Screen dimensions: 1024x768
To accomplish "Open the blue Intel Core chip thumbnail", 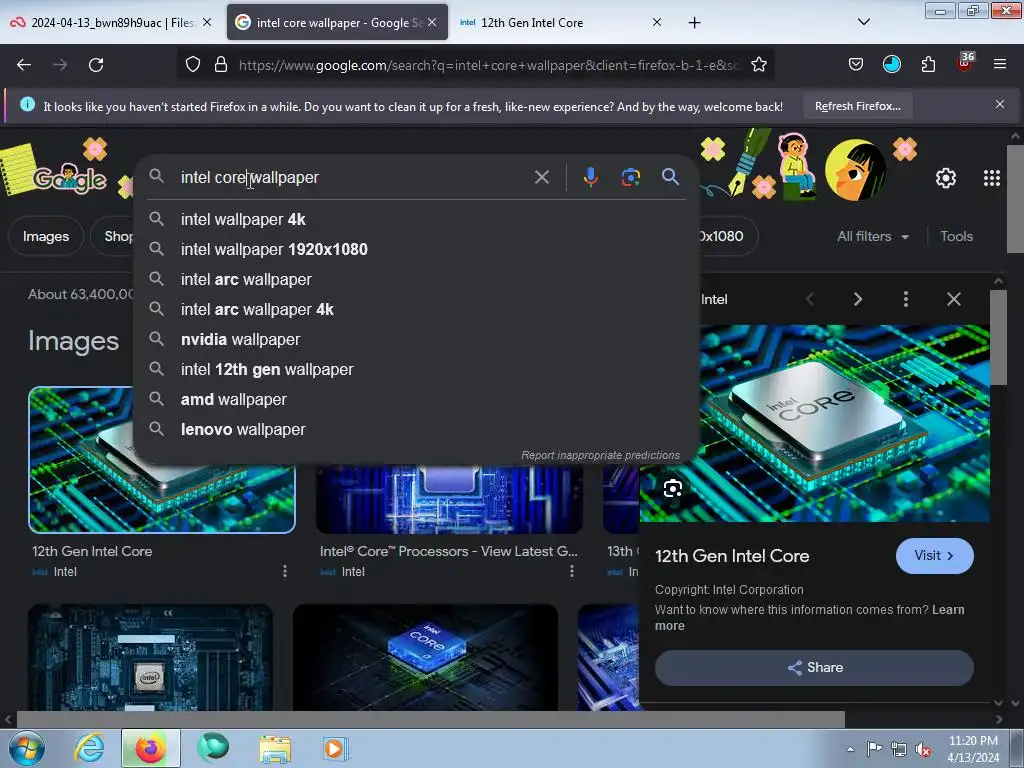I will [425, 657].
